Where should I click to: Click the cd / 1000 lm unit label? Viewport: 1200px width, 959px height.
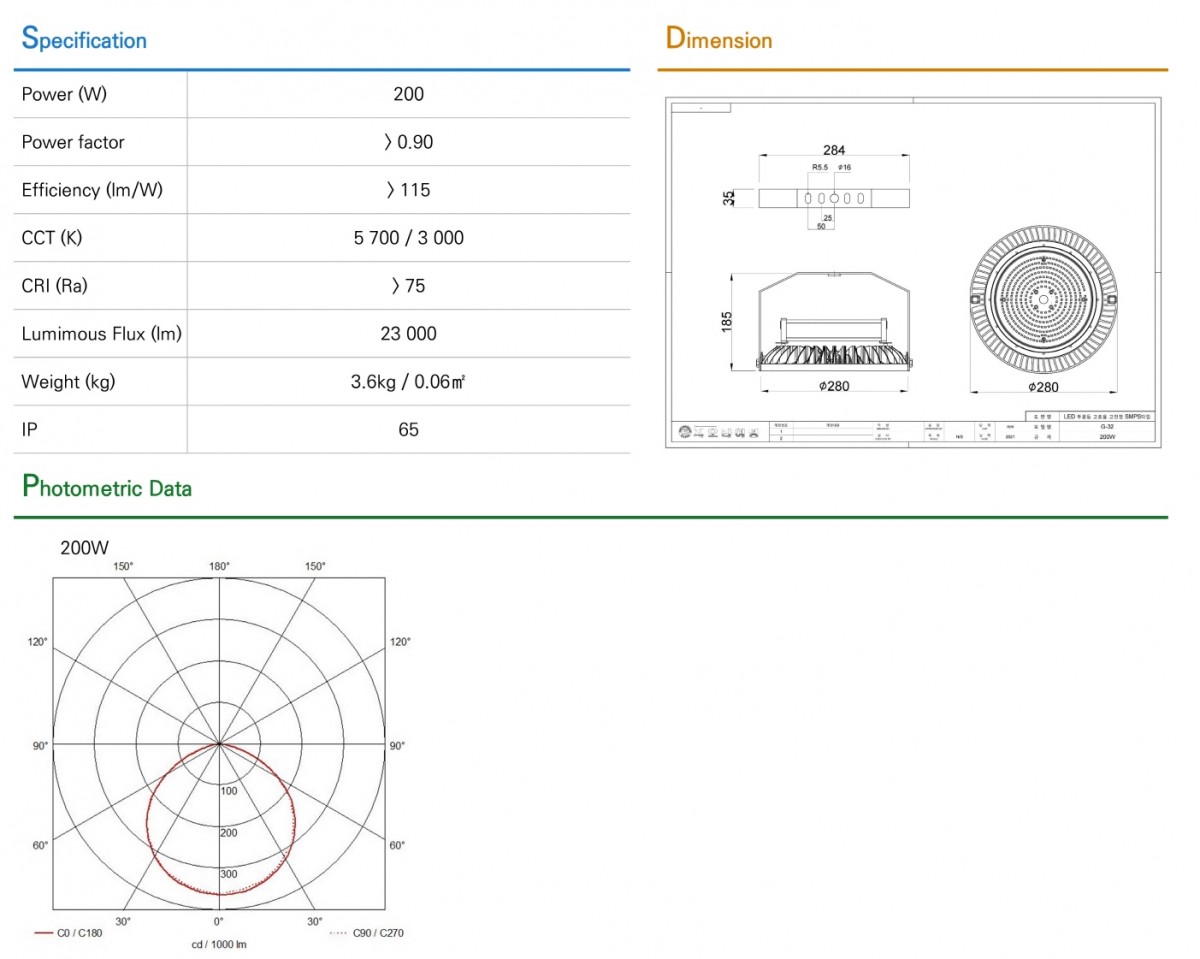click(x=219, y=945)
